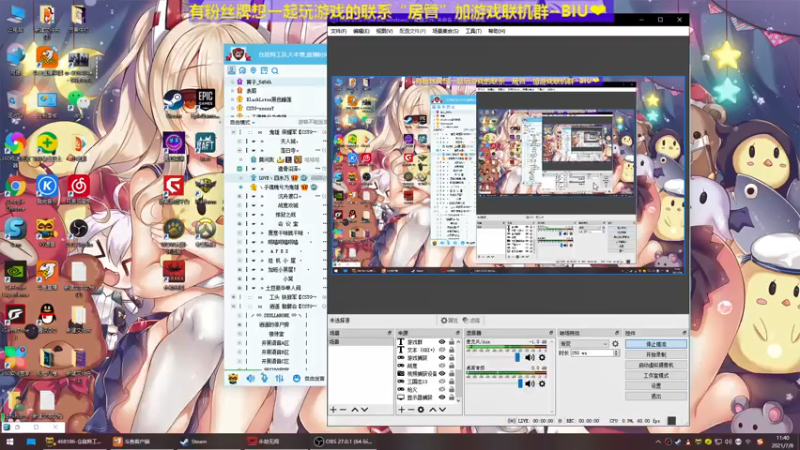
Task: Open transition properties gear icon
Action: pyautogui.click(x=615, y=344)
